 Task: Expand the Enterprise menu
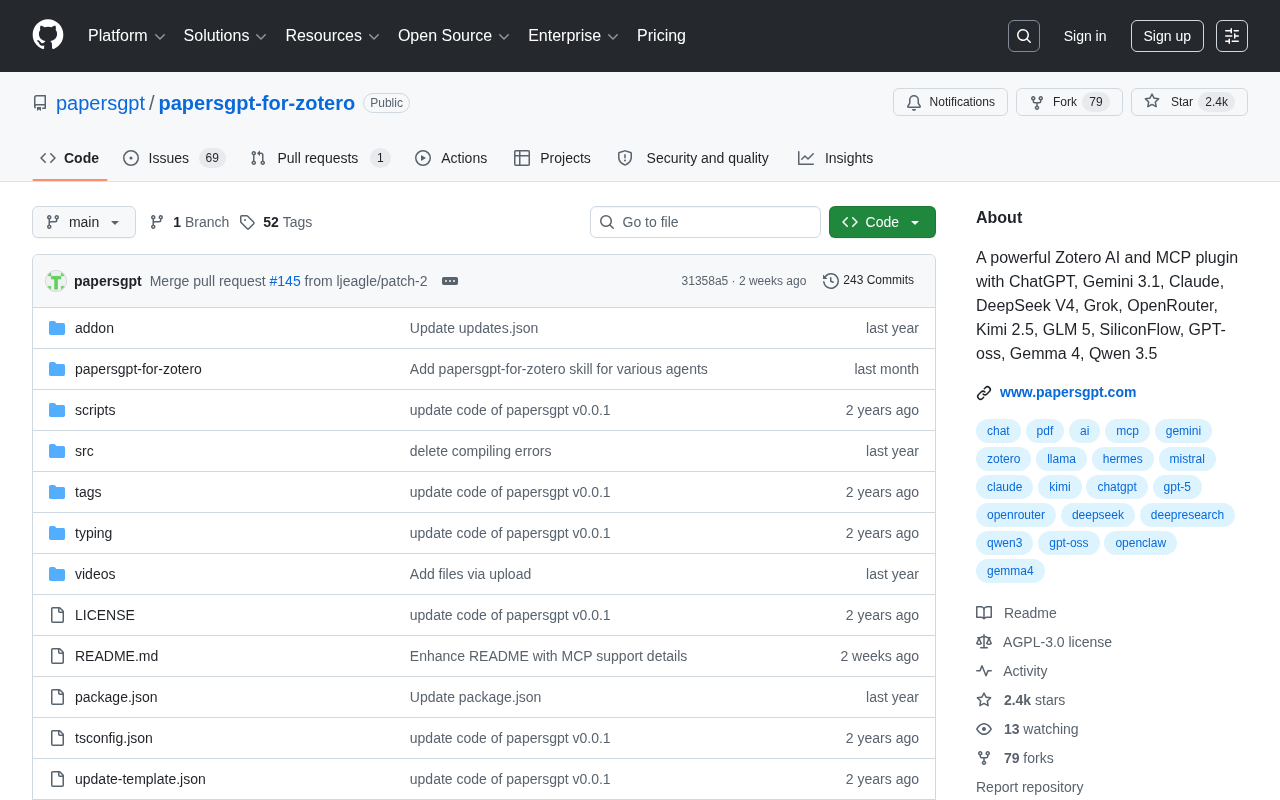(573, 36)
